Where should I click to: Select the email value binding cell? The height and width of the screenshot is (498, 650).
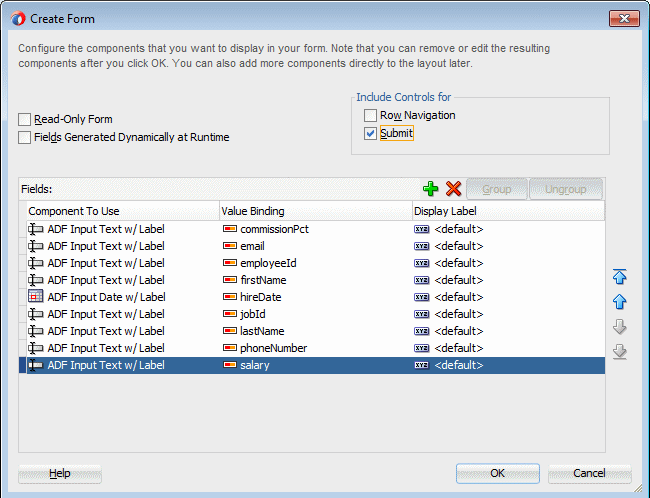[x=315, y=246]
